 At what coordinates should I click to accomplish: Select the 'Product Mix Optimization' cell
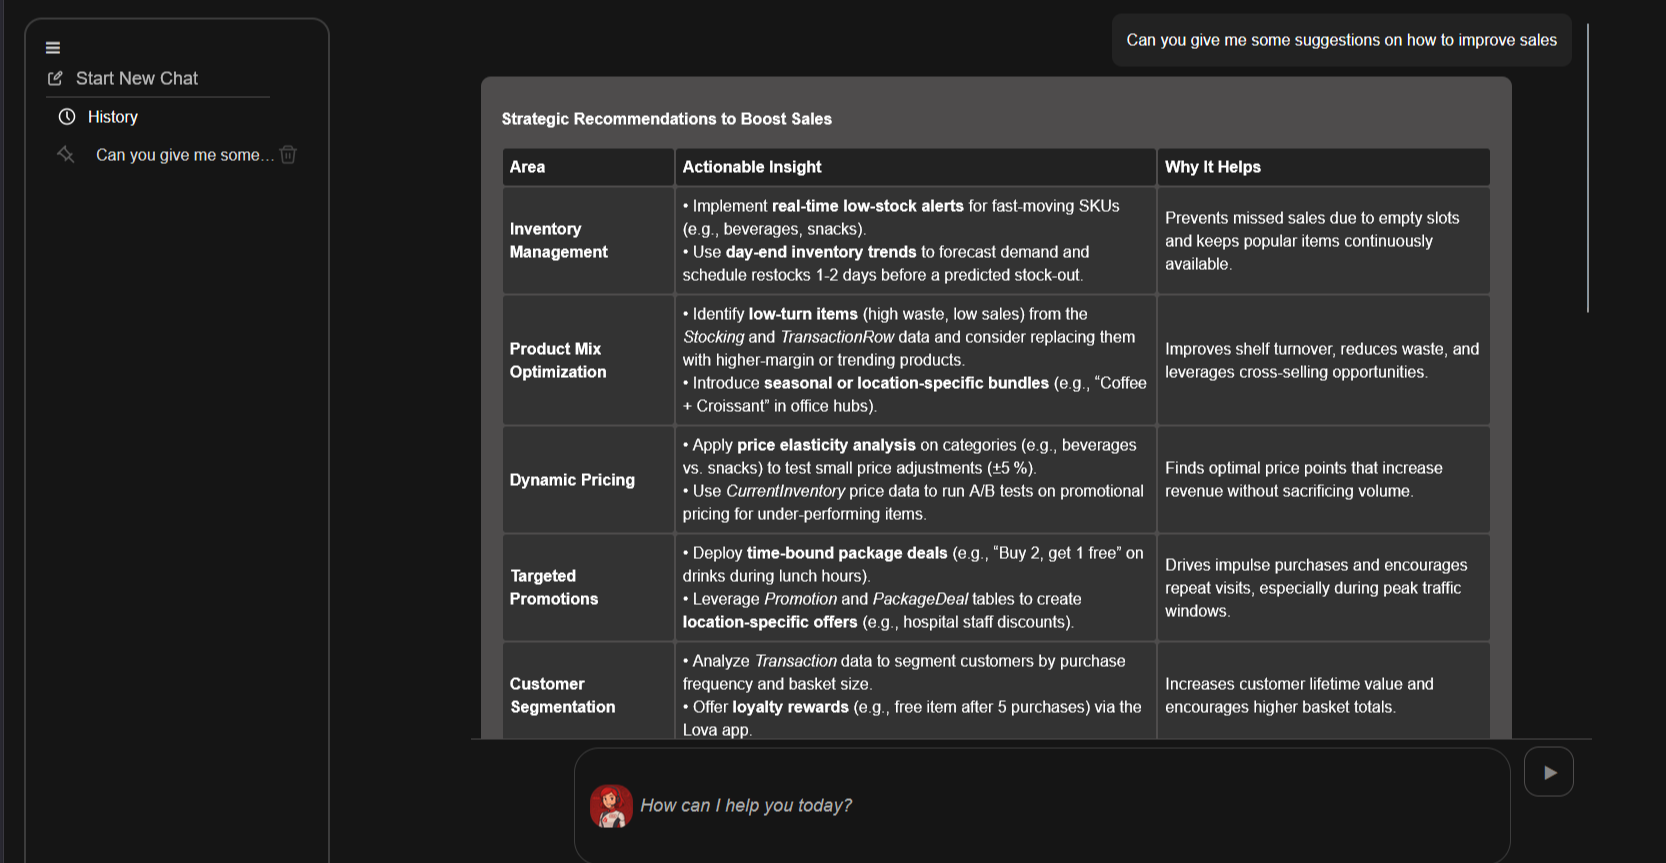click(588, 360)
